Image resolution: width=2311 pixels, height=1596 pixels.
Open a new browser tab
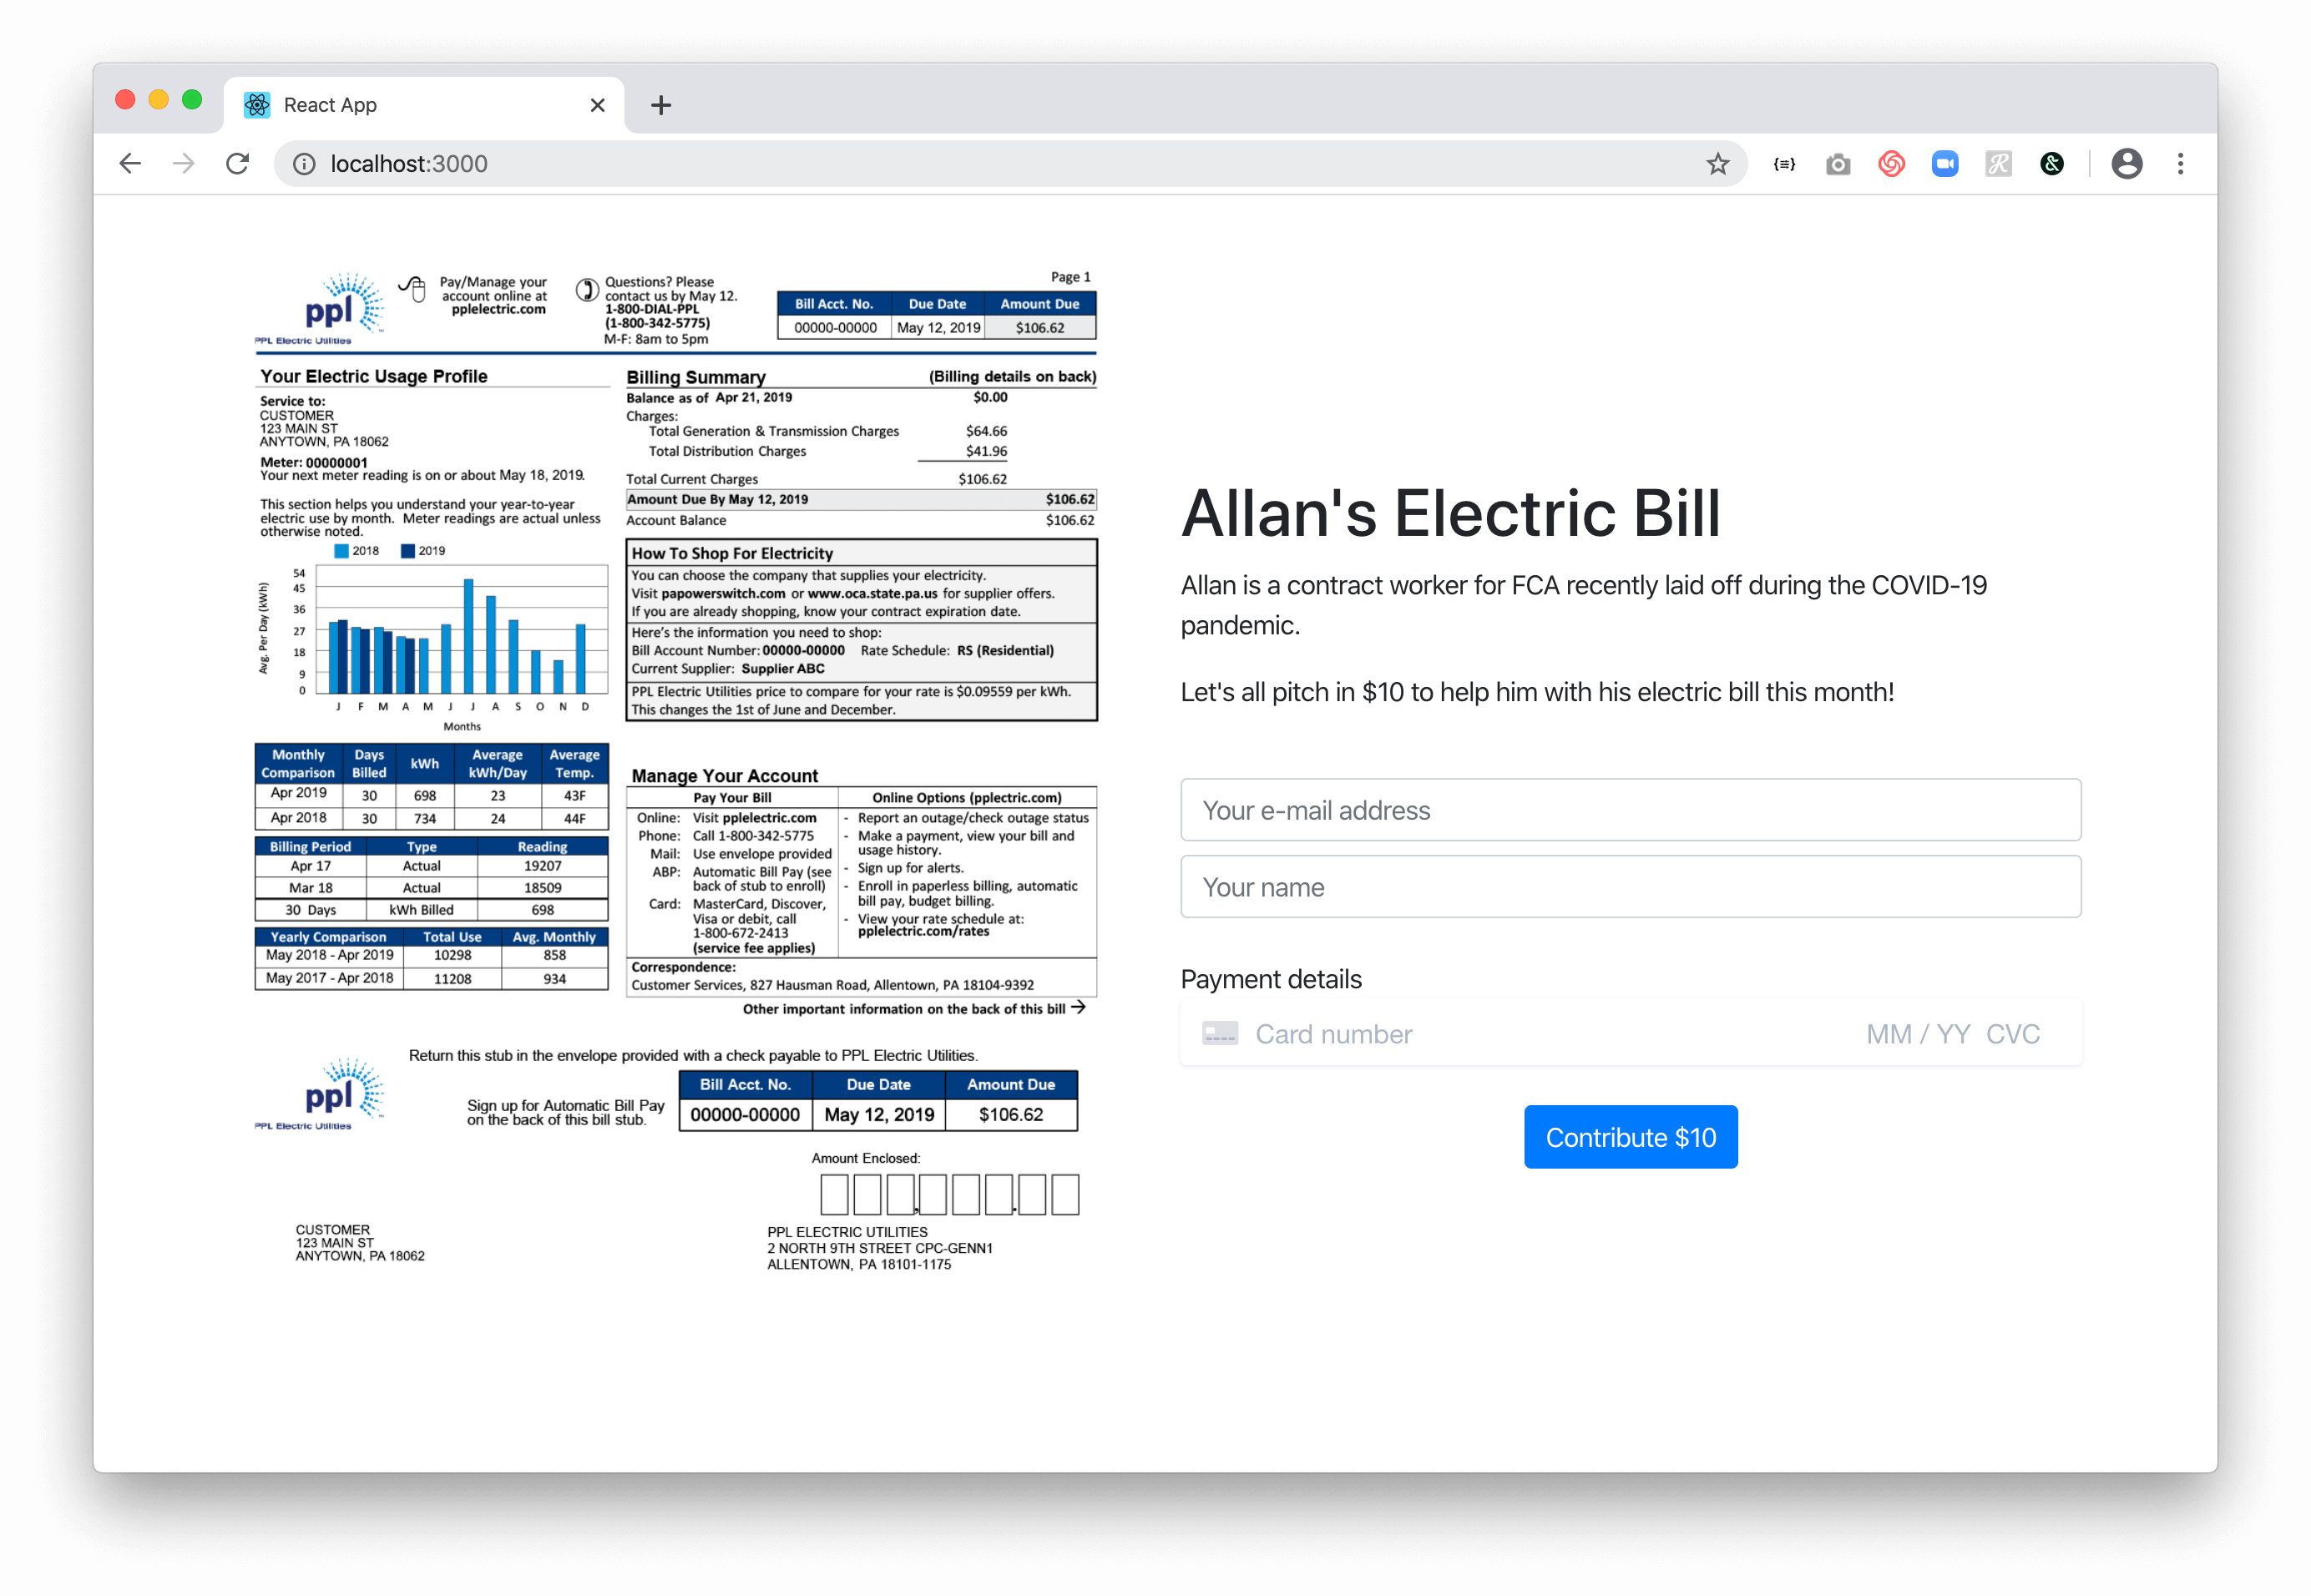(661, 105)
